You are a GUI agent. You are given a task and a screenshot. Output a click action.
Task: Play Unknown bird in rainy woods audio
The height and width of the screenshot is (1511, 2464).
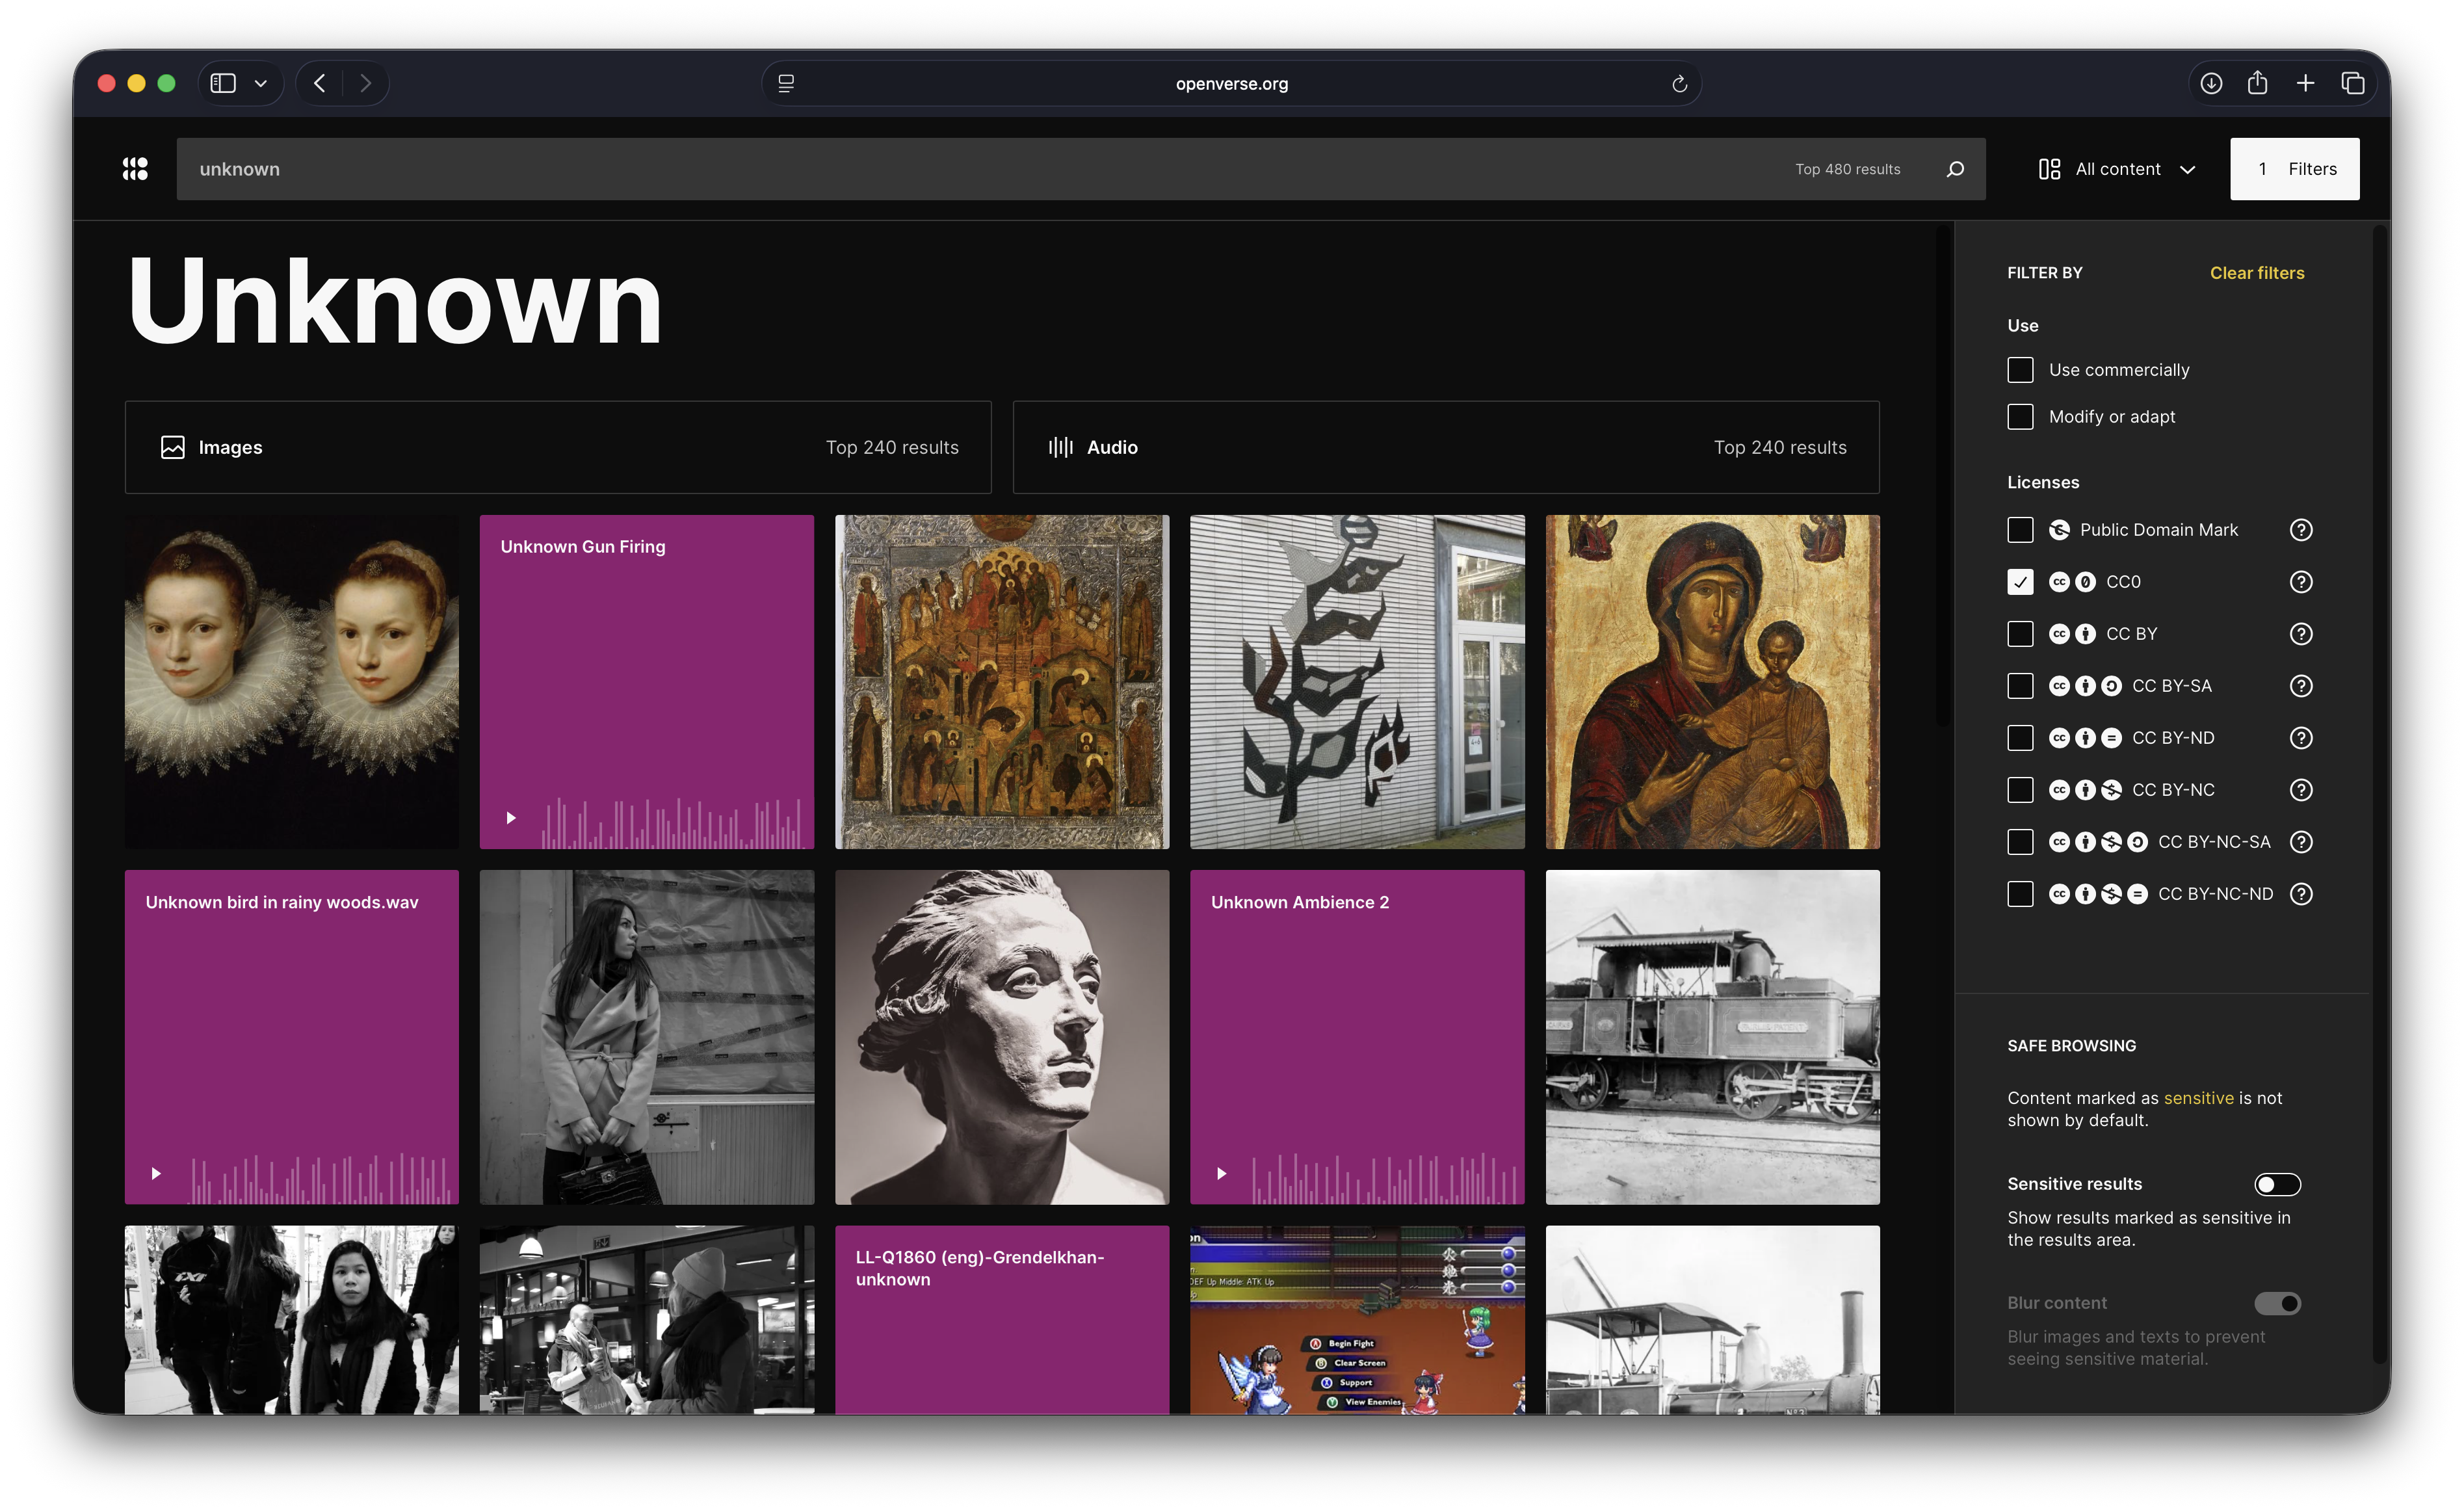[156, 1173]
